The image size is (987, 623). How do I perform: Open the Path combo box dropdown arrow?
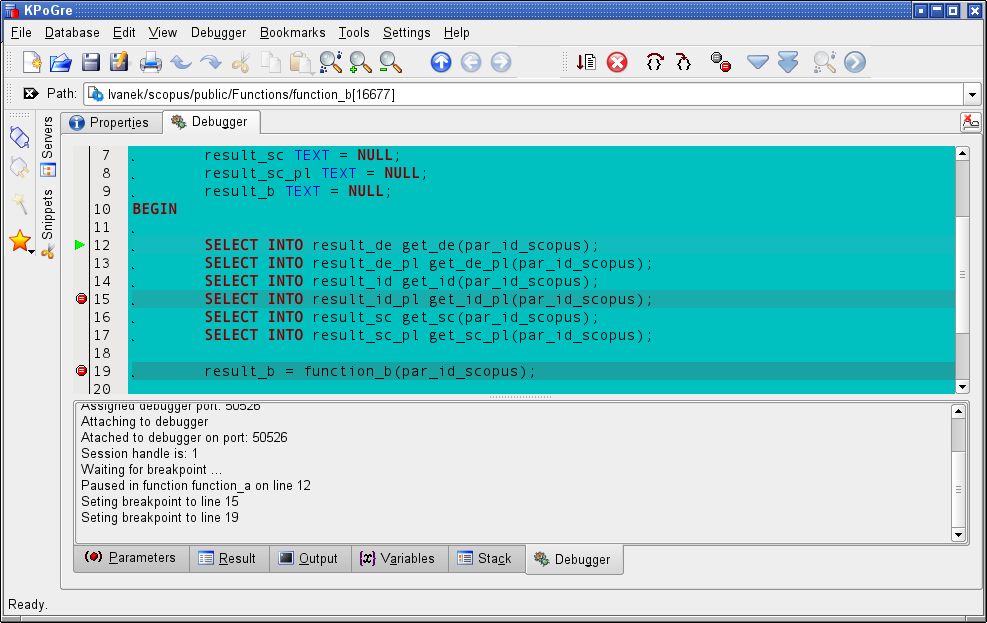(x=972, y=94)
